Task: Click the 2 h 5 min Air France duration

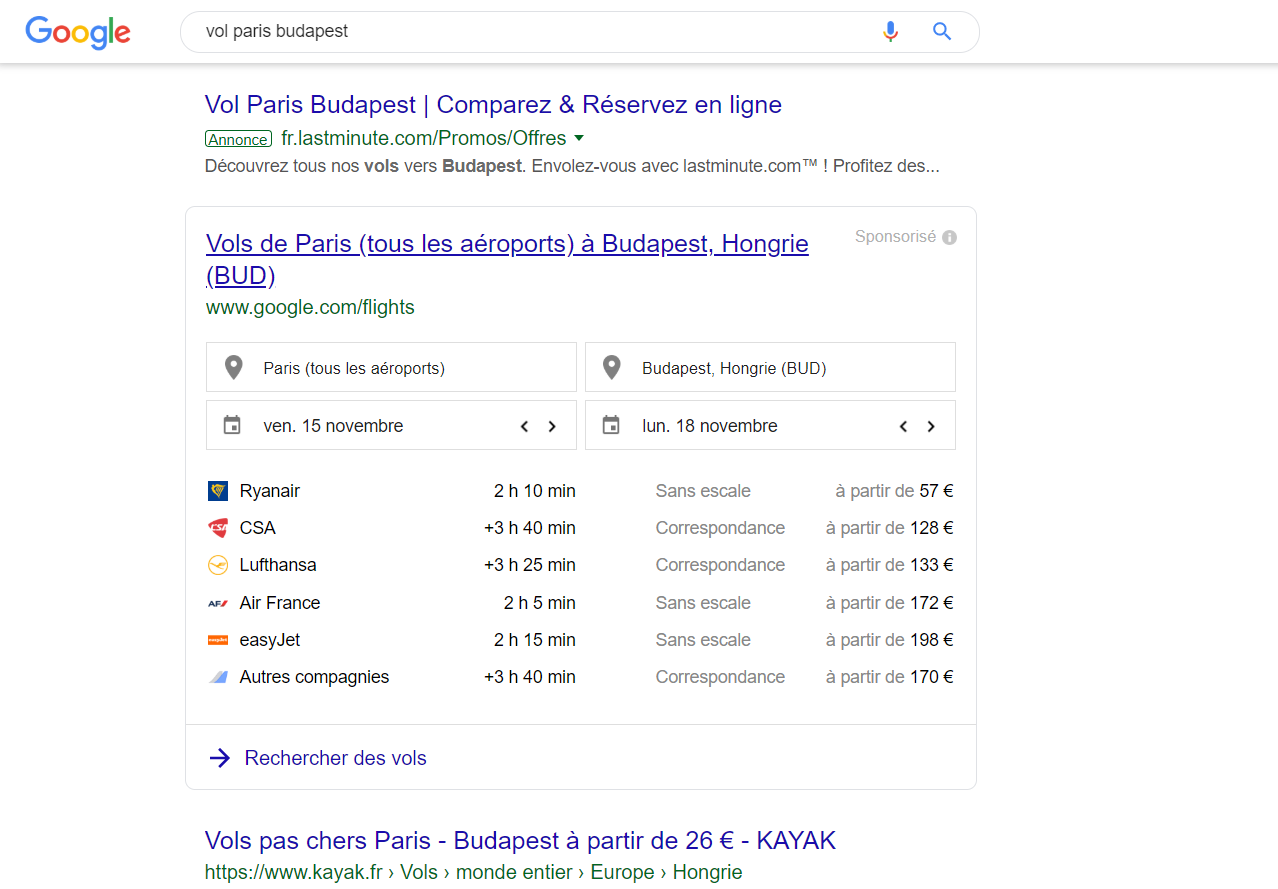Action: coord(540,603)
